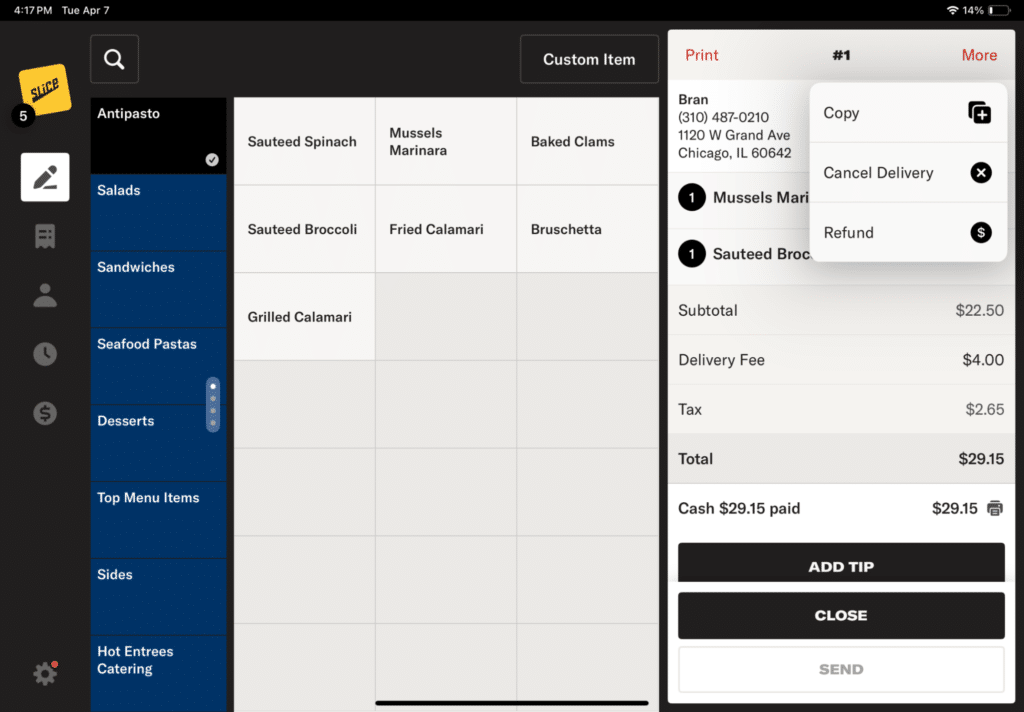Click the Refund dollar icon
The height and width of the screenshot is (712, 1024).
[x=980, y=232]
